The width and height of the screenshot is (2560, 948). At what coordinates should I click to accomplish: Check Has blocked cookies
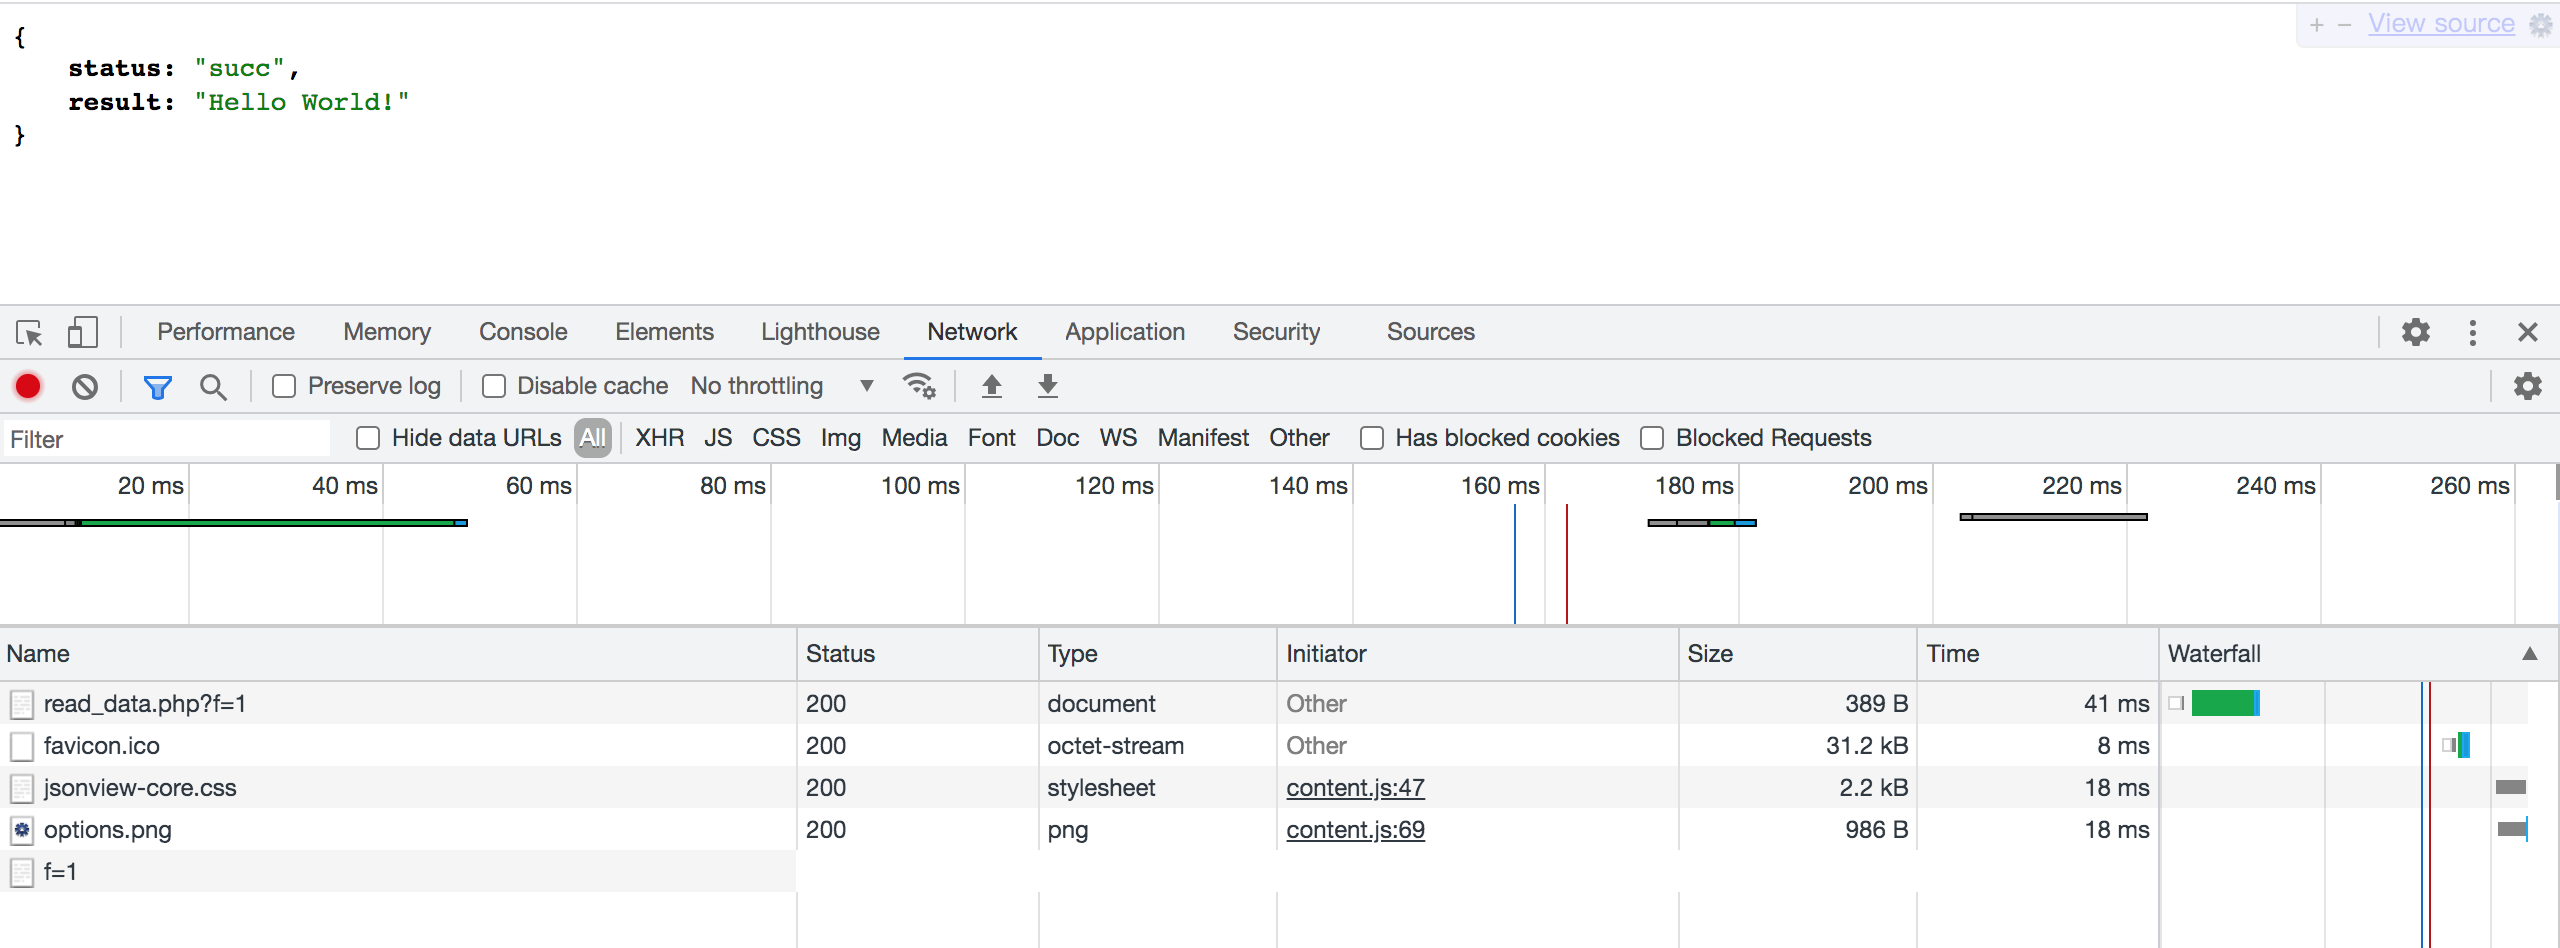click(x=1372, y=438)
